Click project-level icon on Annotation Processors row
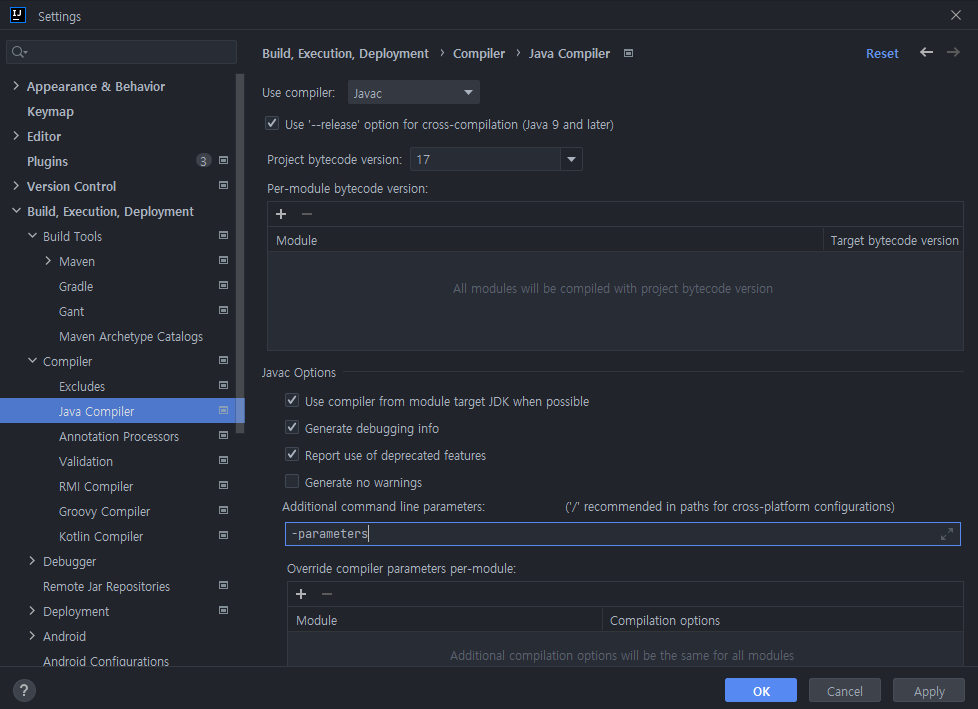The width and height of the screenshot is (978, 709). click(223, 435)
